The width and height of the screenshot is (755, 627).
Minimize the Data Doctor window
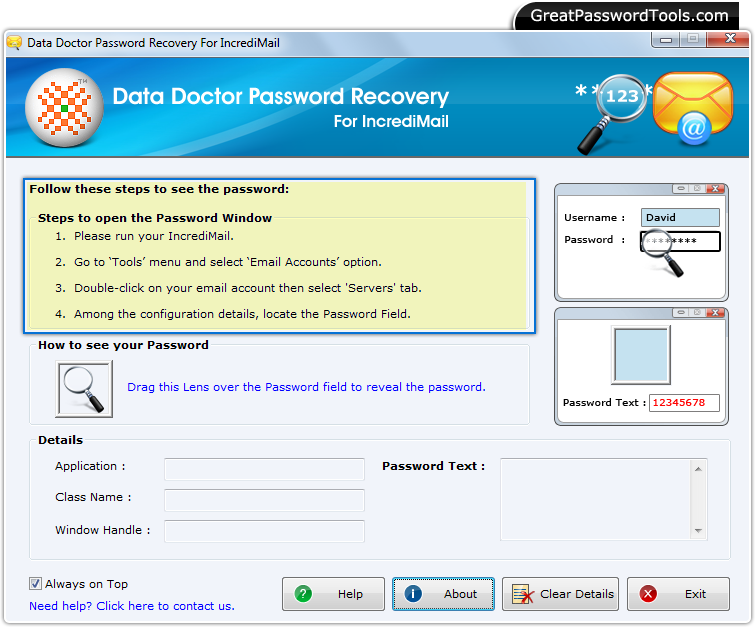point(666,39)
